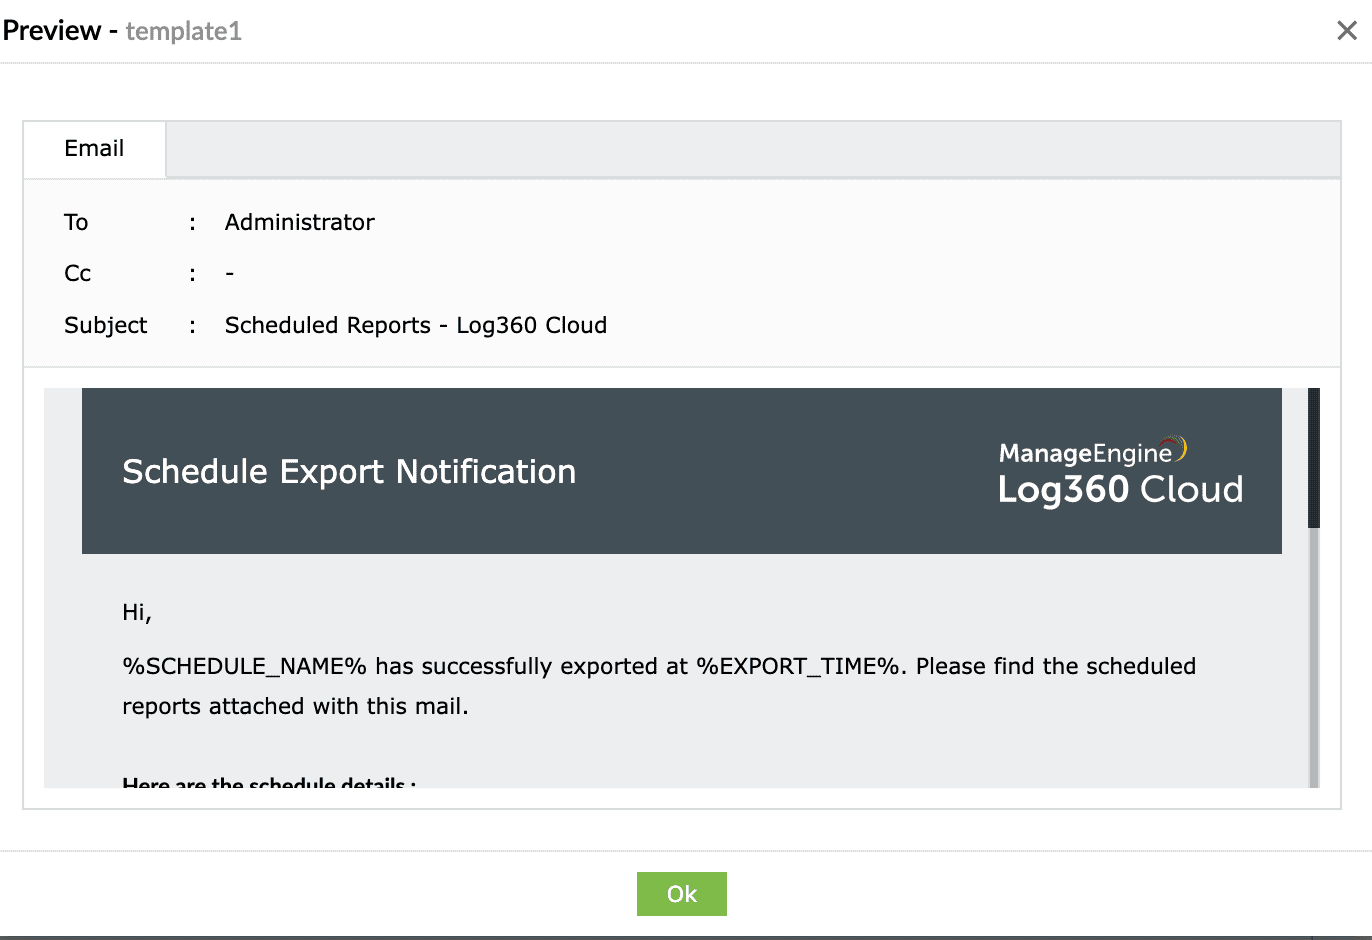Image resolution: width=1372 pixels, height=940 pixels.
Task: Click the Cc dash value
Action: 230,273
